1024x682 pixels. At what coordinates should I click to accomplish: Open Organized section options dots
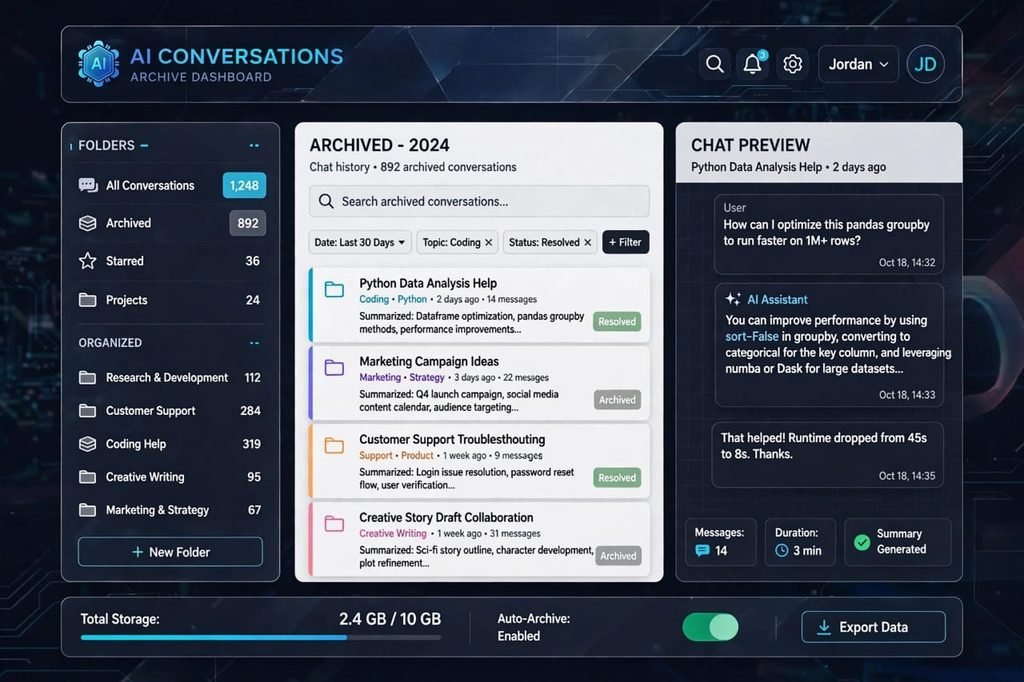(x=254, y=343)
